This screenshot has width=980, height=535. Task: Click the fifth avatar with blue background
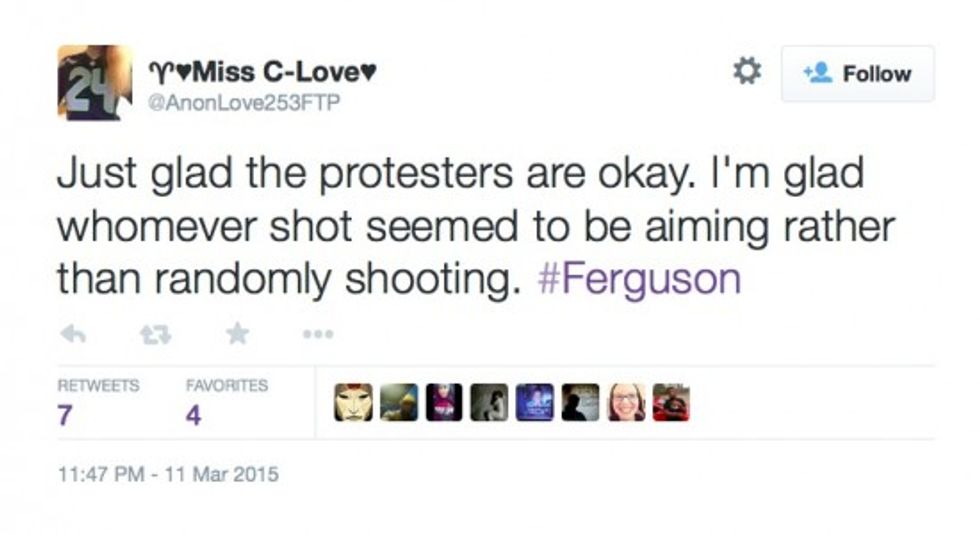[535, 403]
